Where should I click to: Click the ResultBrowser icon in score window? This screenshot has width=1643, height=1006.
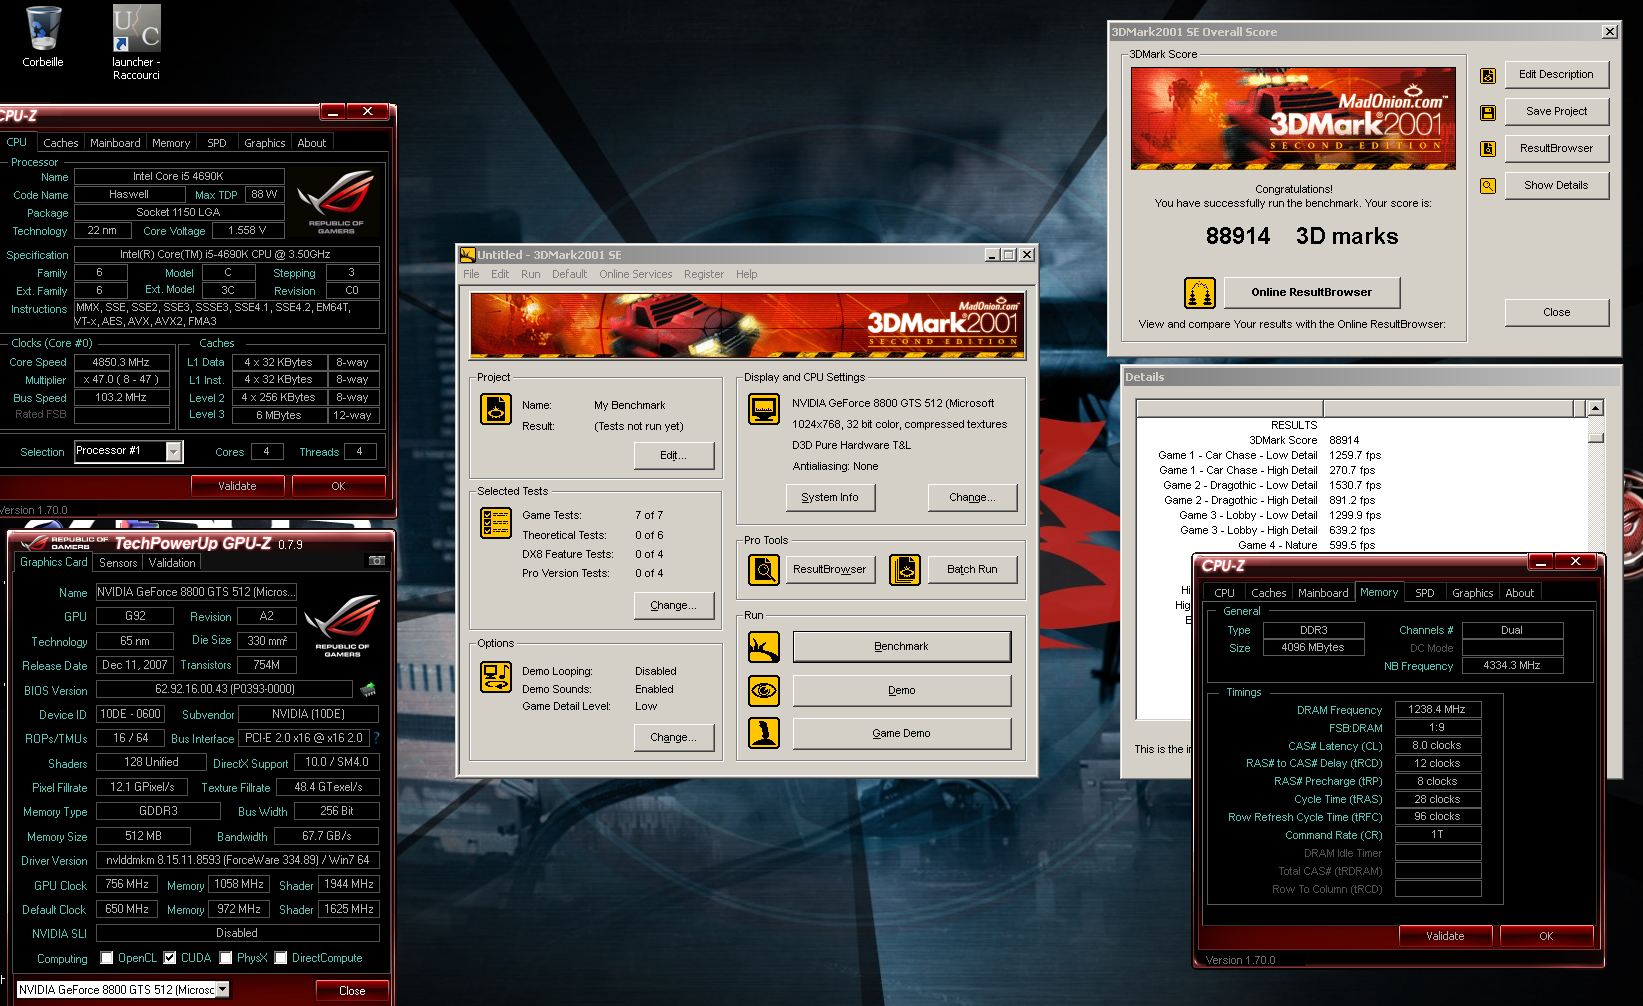1488,149
